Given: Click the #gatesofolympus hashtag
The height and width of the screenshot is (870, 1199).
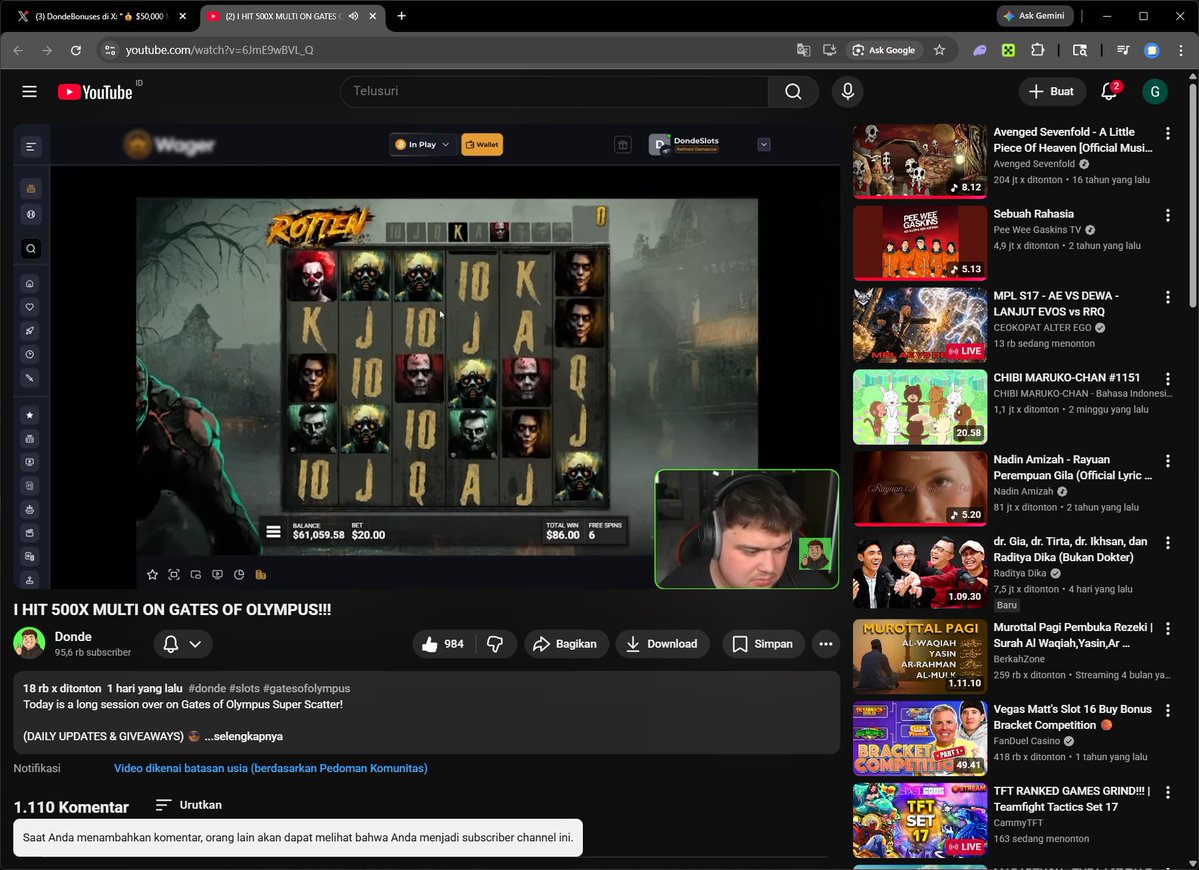Looking at the screenshot, I should 307,688.
